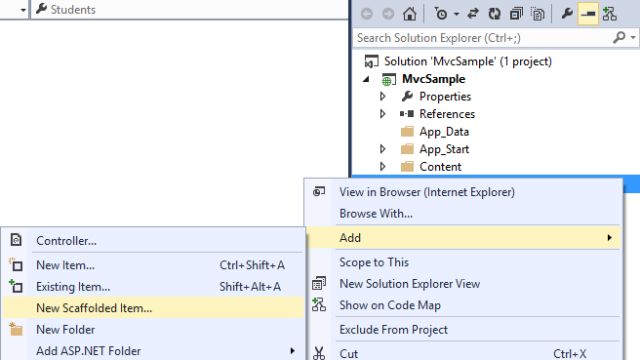Click the Forward navigation arrow in Solution Explorer
640x360 pixels.
pyautogui.click(x=388, y=14)
